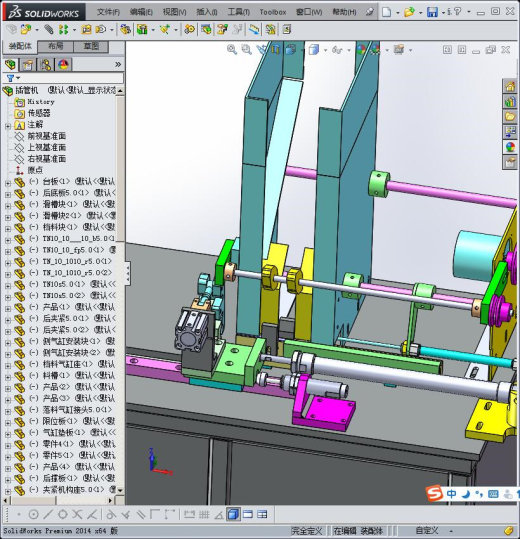Toggle the grid snap icon in bottom toolbar
The width and height of the screenshot is (520, 539).
pos(204,514)
